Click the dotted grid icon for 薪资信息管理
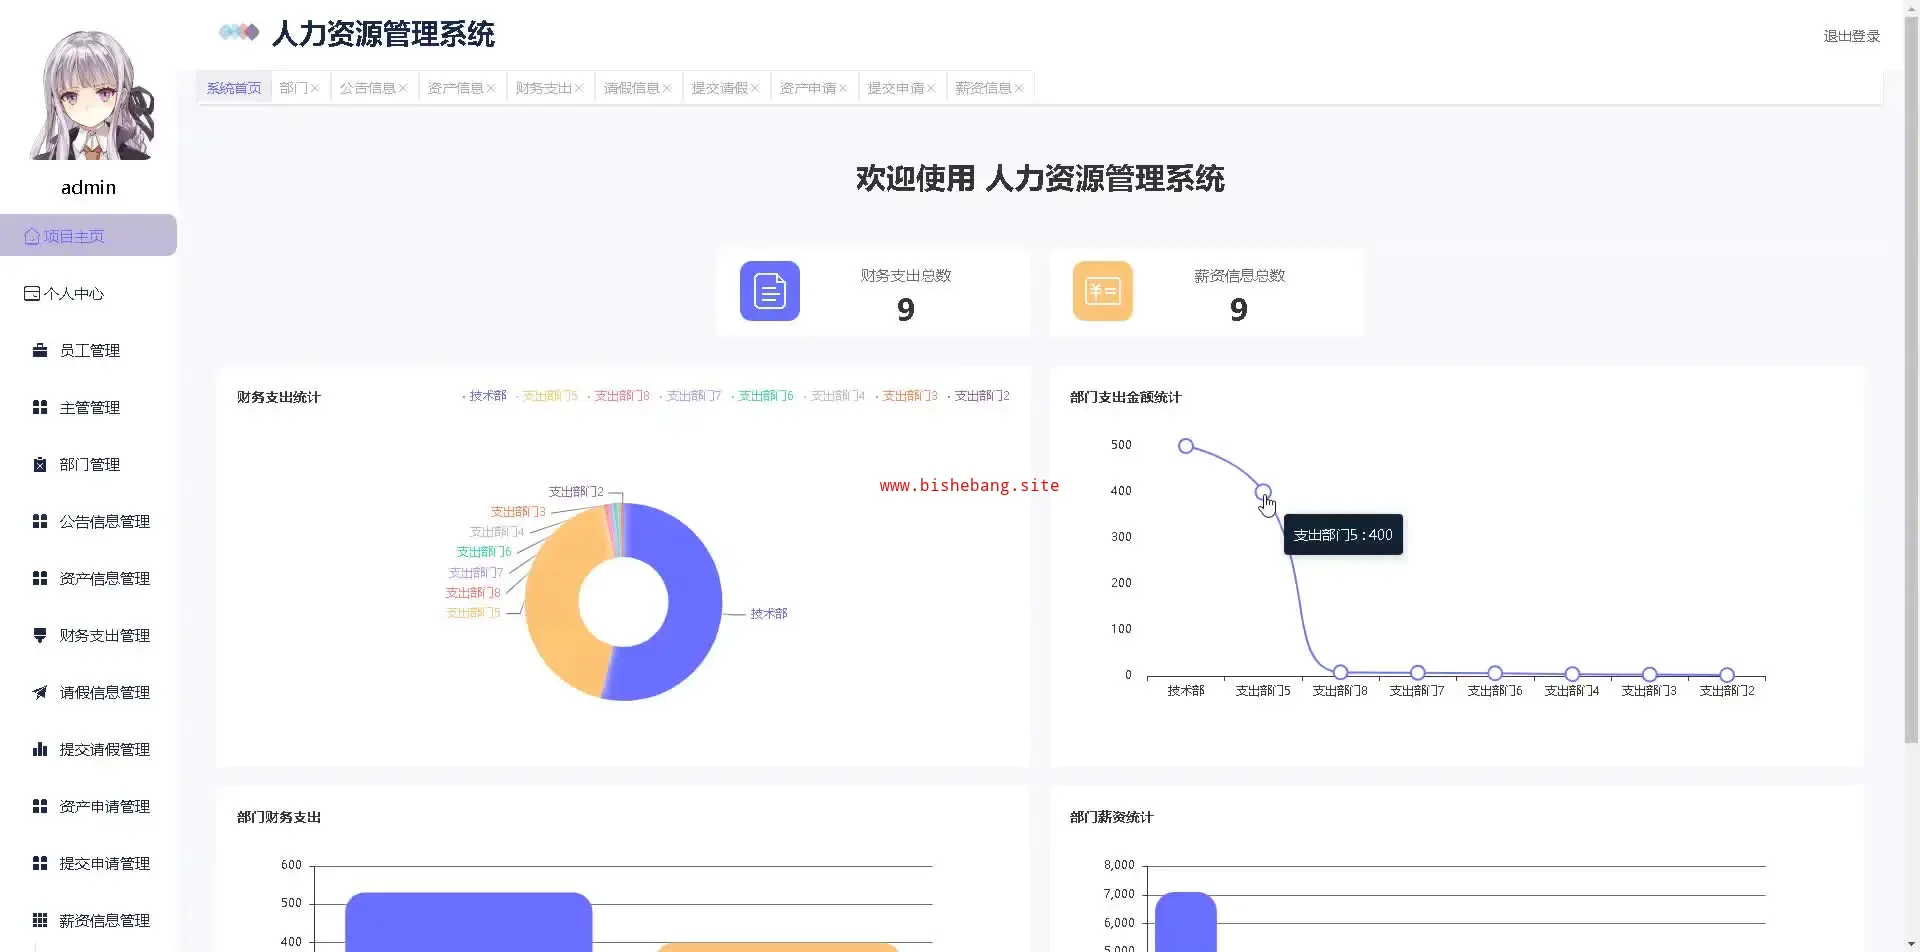Image resolution: width=1920 pixels, height=952 pixels. [x=40, y=921]
